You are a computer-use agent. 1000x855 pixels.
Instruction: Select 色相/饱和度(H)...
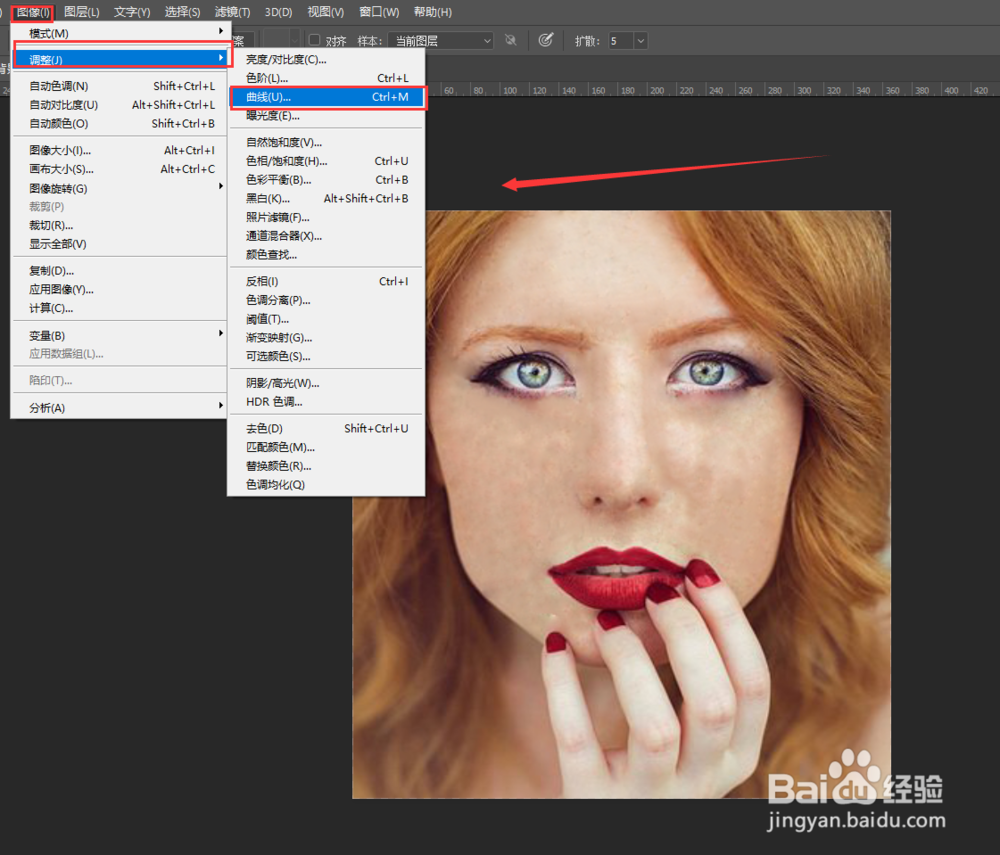click(x=327, y=161)
